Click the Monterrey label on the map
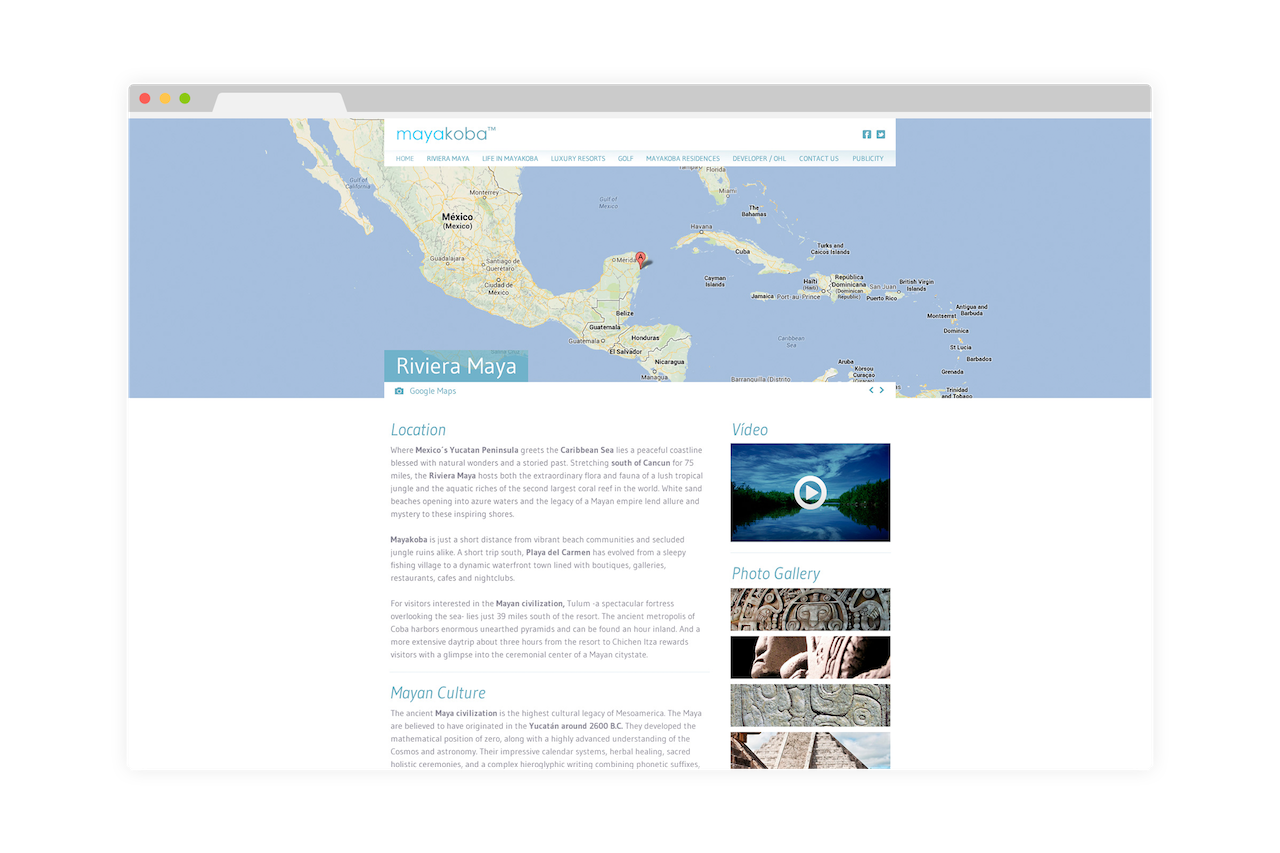The height and width of the screenshot is (853, 1280). pos(484,192)
